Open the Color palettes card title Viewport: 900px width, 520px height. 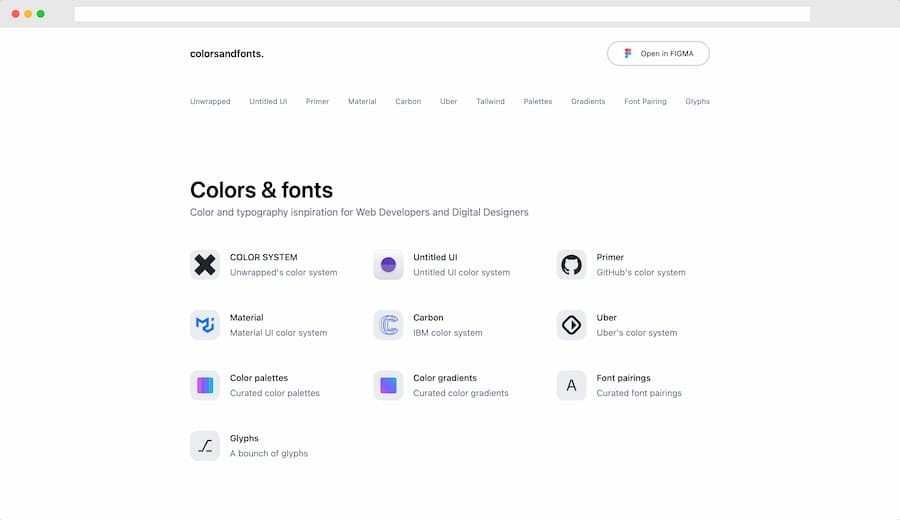[x=259, y=378]
